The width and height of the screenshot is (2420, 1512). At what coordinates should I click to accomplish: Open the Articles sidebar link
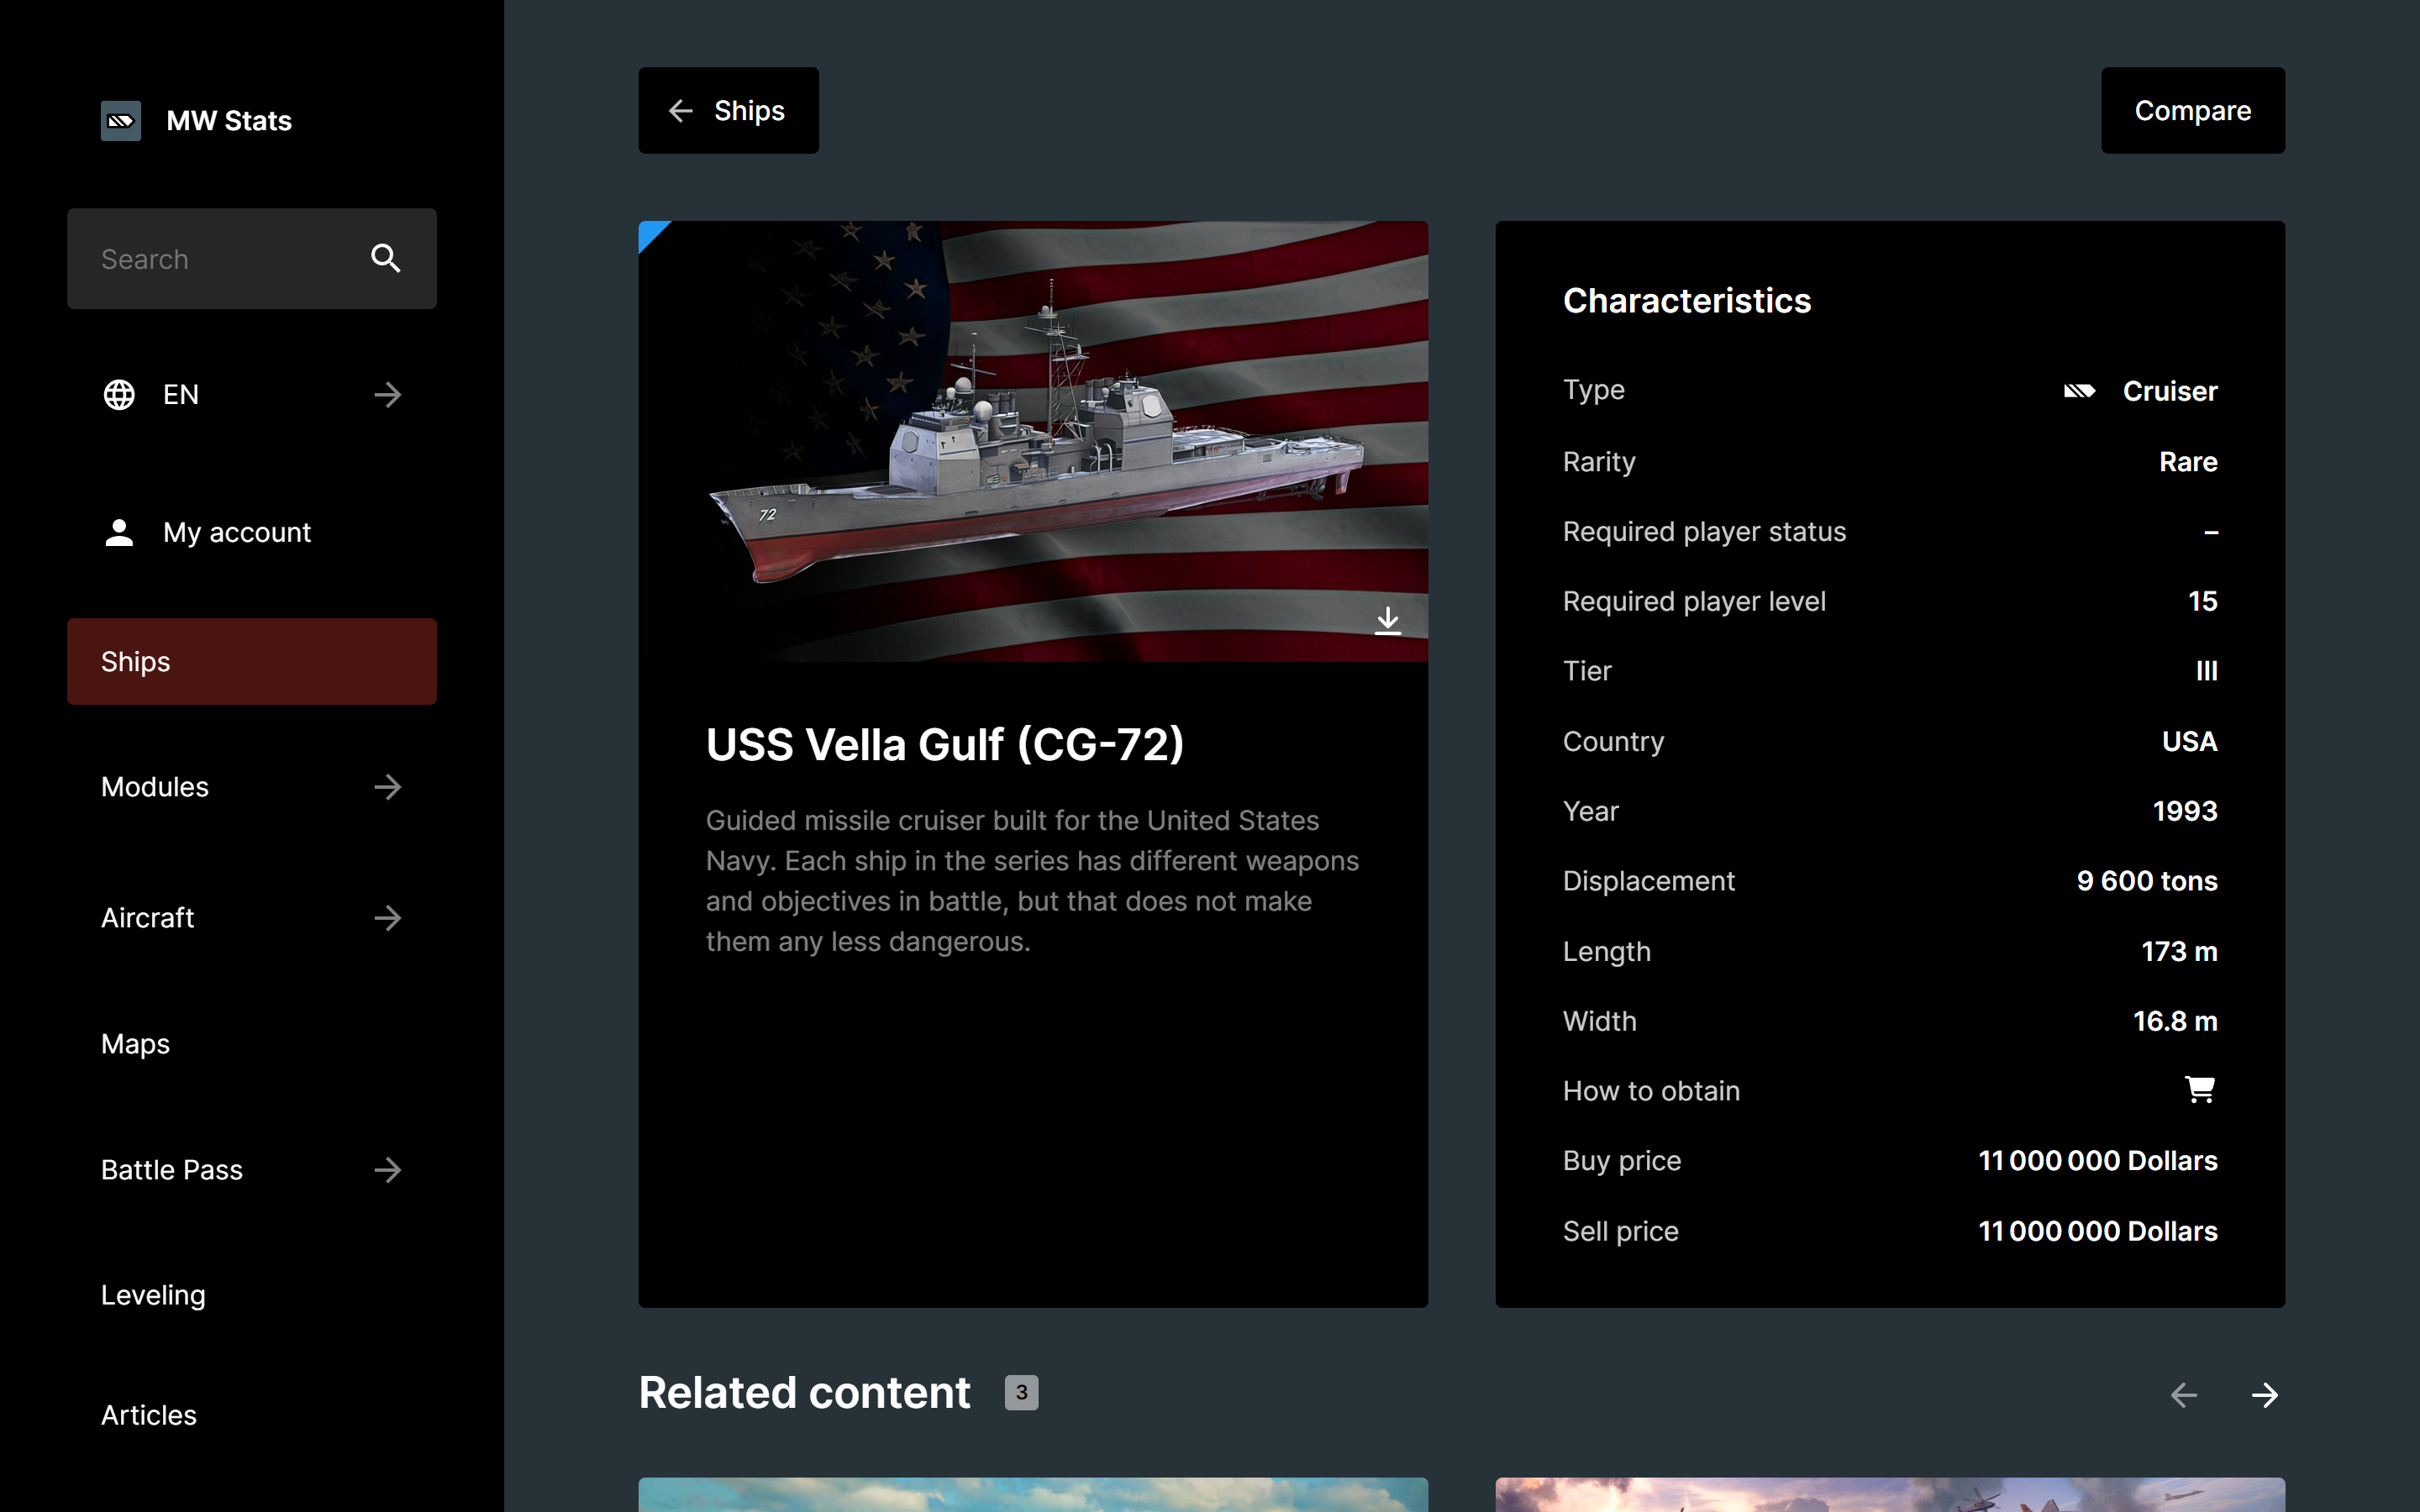pos(149,1415)
